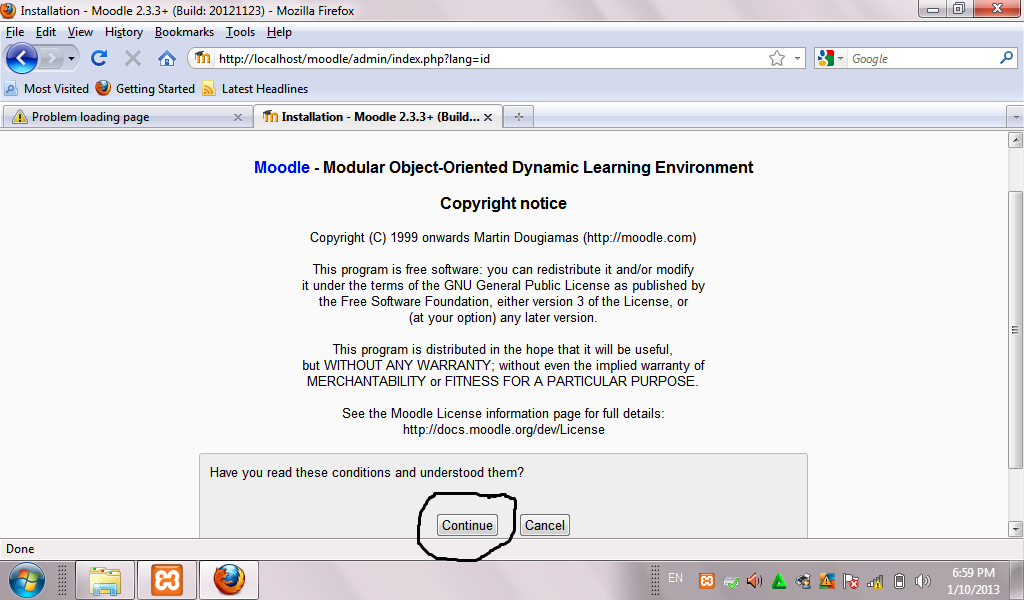Open the address bar history dropdown

click(797, 59)
